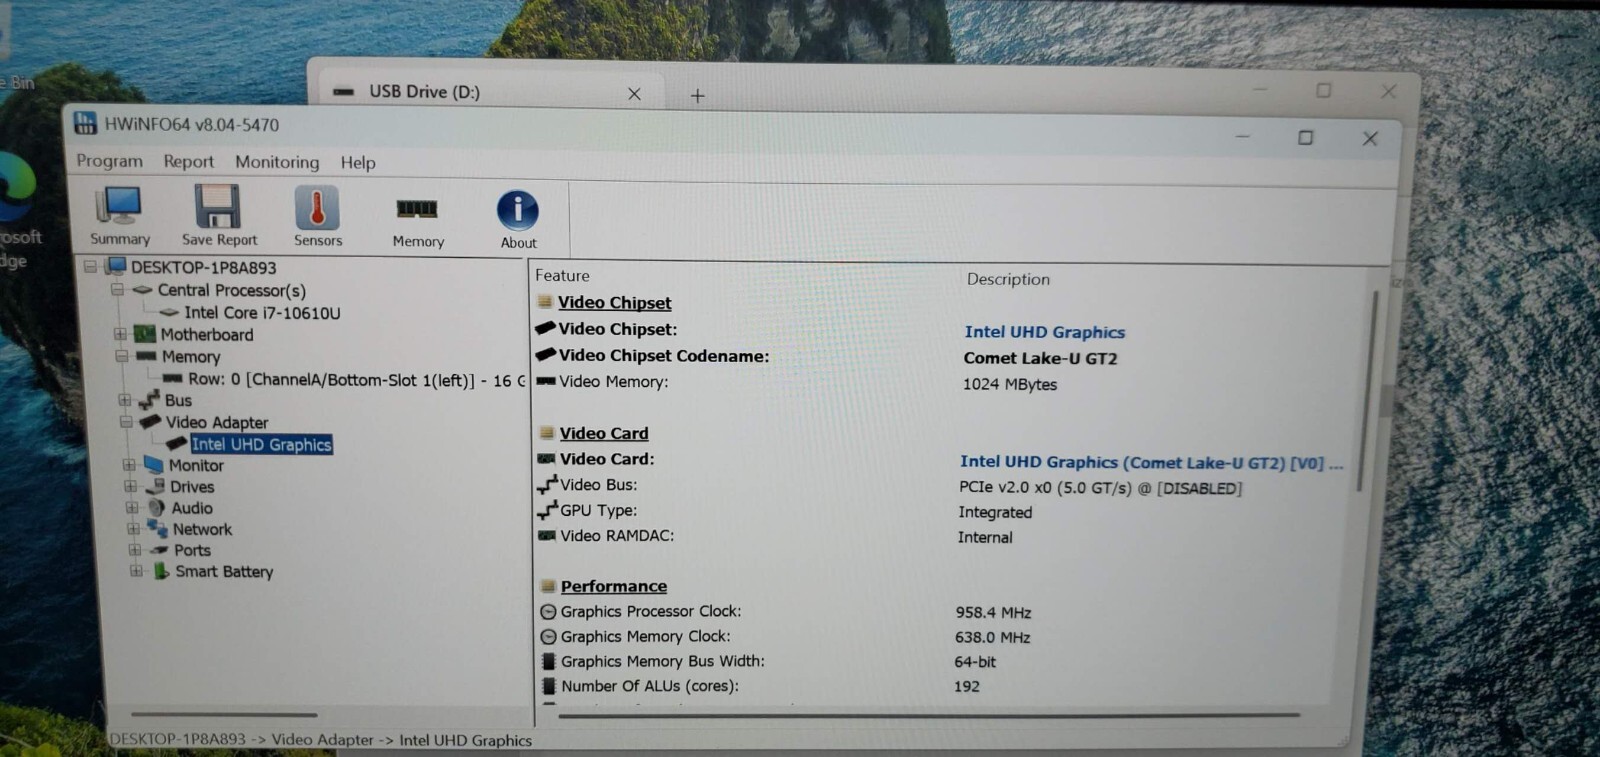
Task: Click the Video Chipset section header icon
Action: coord(545,302)
